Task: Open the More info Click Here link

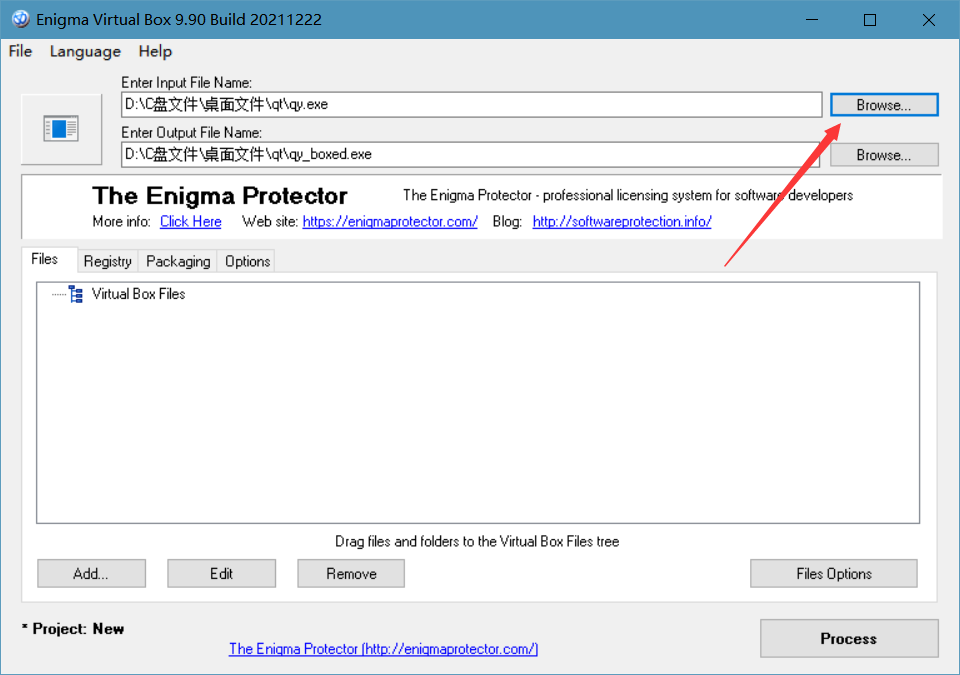Action: click(x=190, y=222)
